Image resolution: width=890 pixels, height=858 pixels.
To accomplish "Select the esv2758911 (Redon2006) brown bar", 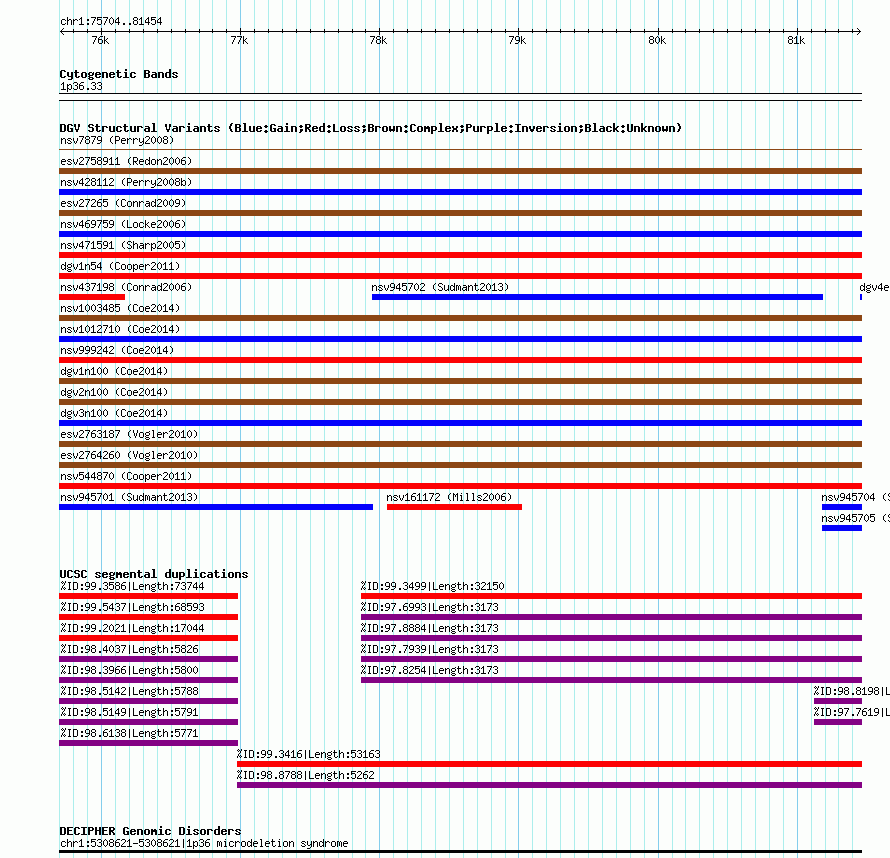I will 460,171.
